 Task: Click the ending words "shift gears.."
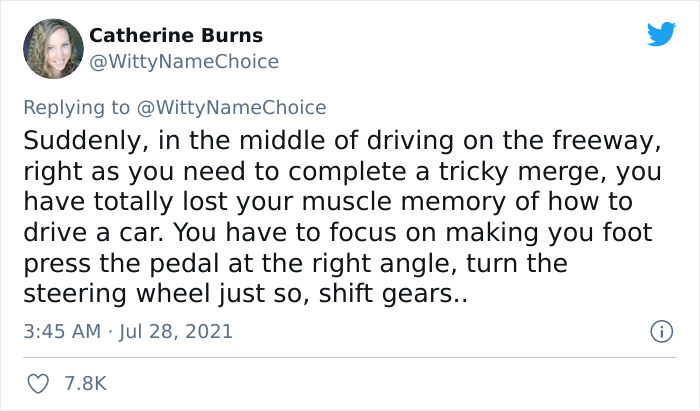tap(403, 297)
